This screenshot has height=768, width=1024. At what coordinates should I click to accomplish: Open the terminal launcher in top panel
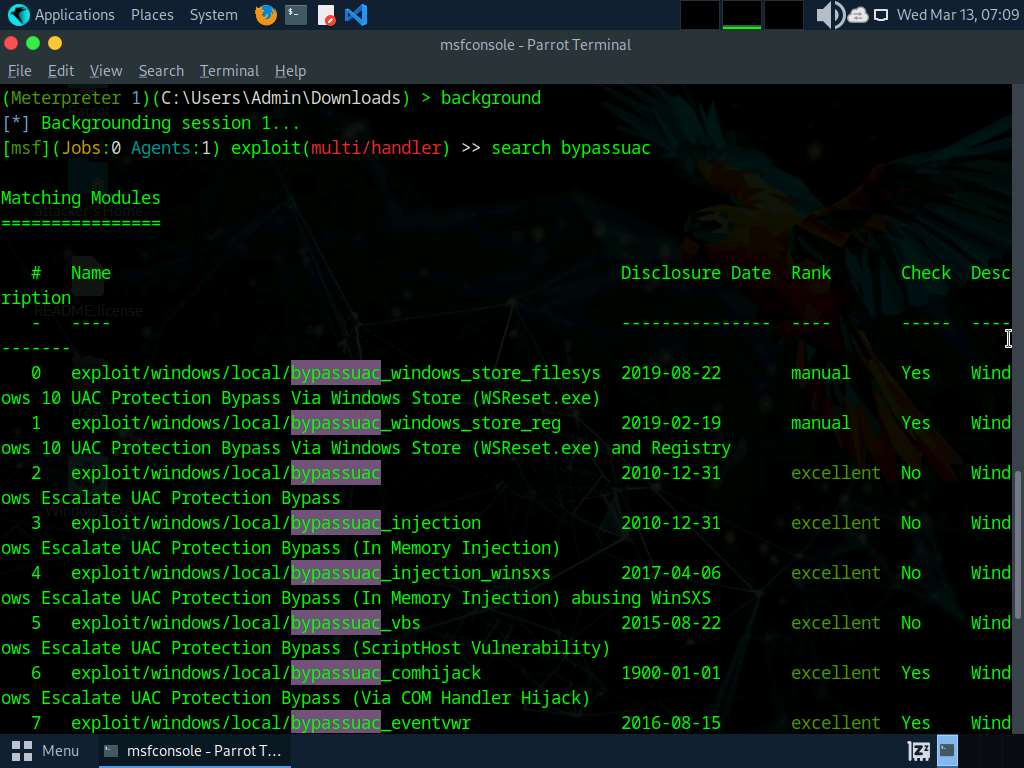[x=295, y=15]
